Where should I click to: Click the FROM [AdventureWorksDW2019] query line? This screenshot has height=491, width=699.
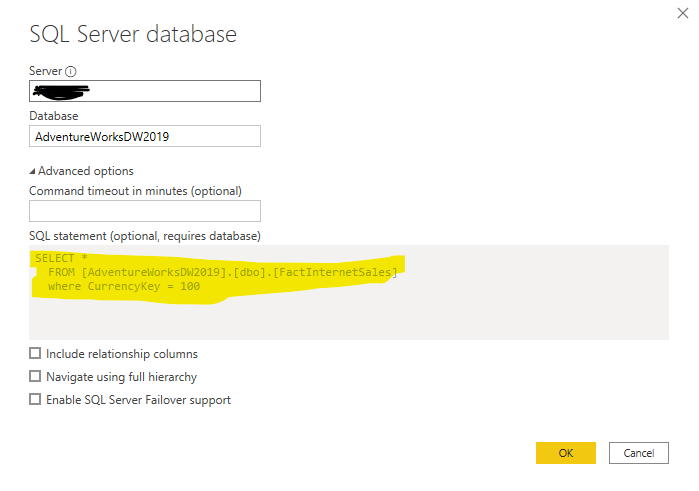[x=222, y=272]
